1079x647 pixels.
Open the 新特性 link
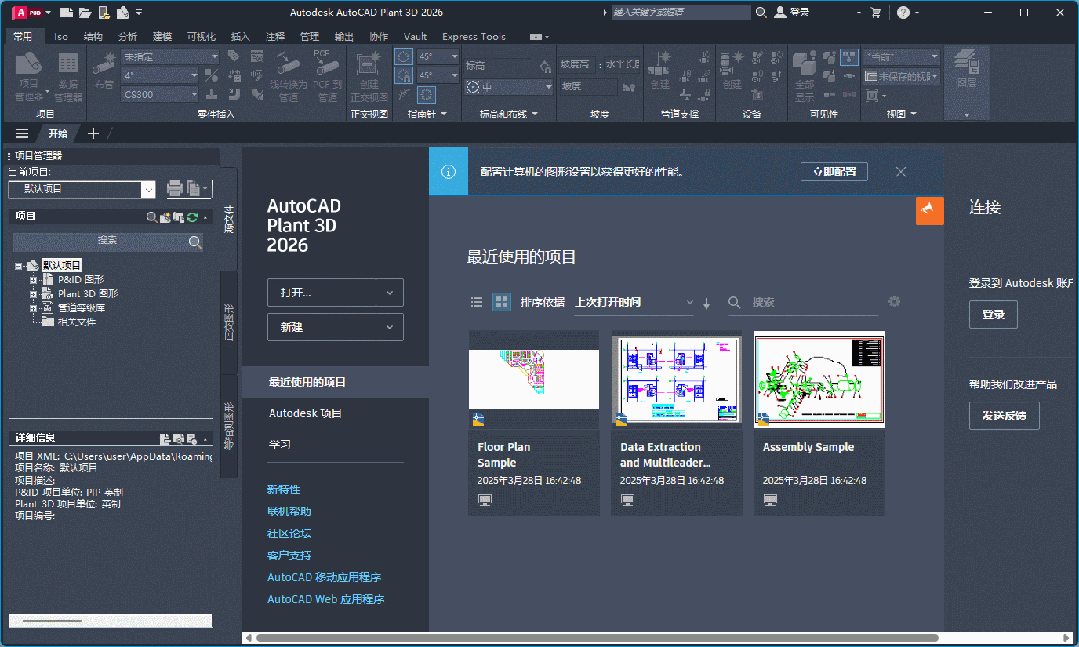pyautogui.click(x=284, y=489)
